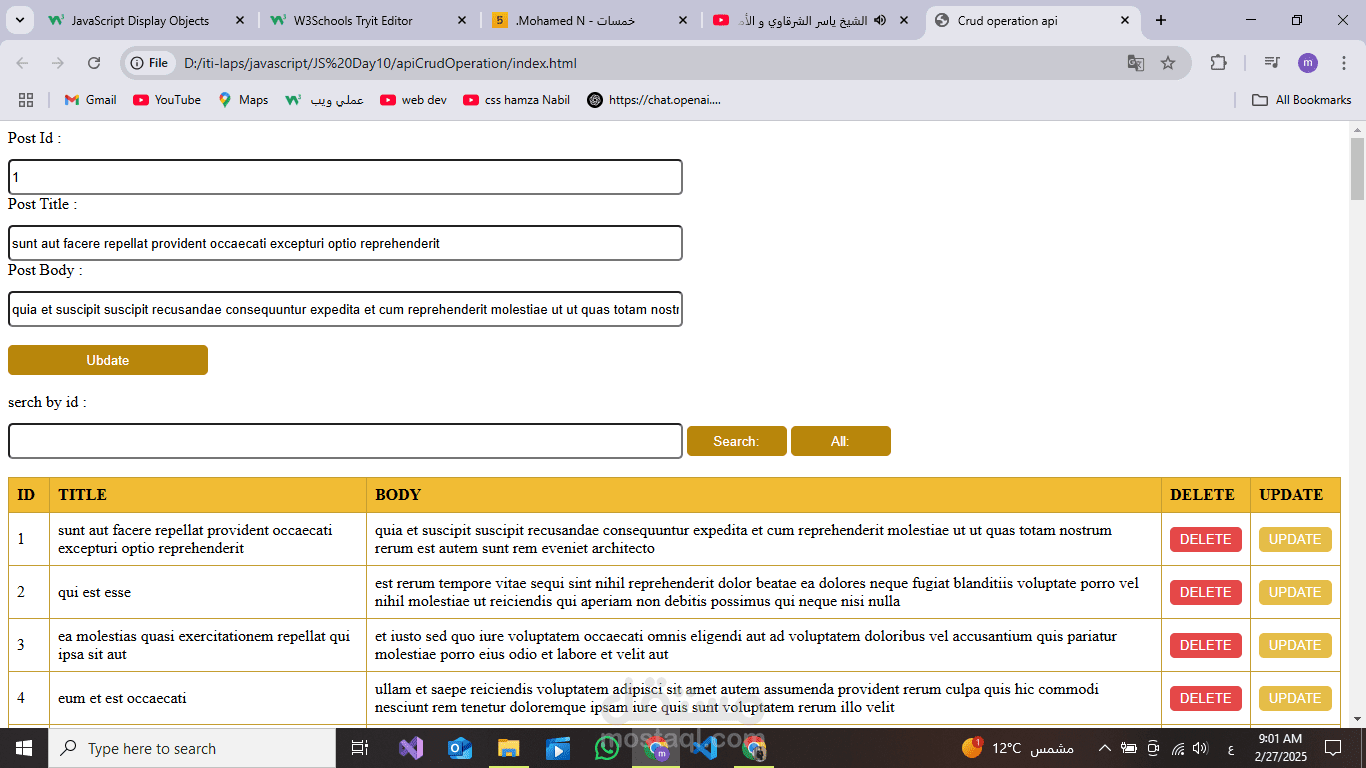The width and height of the screenshot is (1366, 768).
Task: Click the search by id input field
Action: point(345,441)
